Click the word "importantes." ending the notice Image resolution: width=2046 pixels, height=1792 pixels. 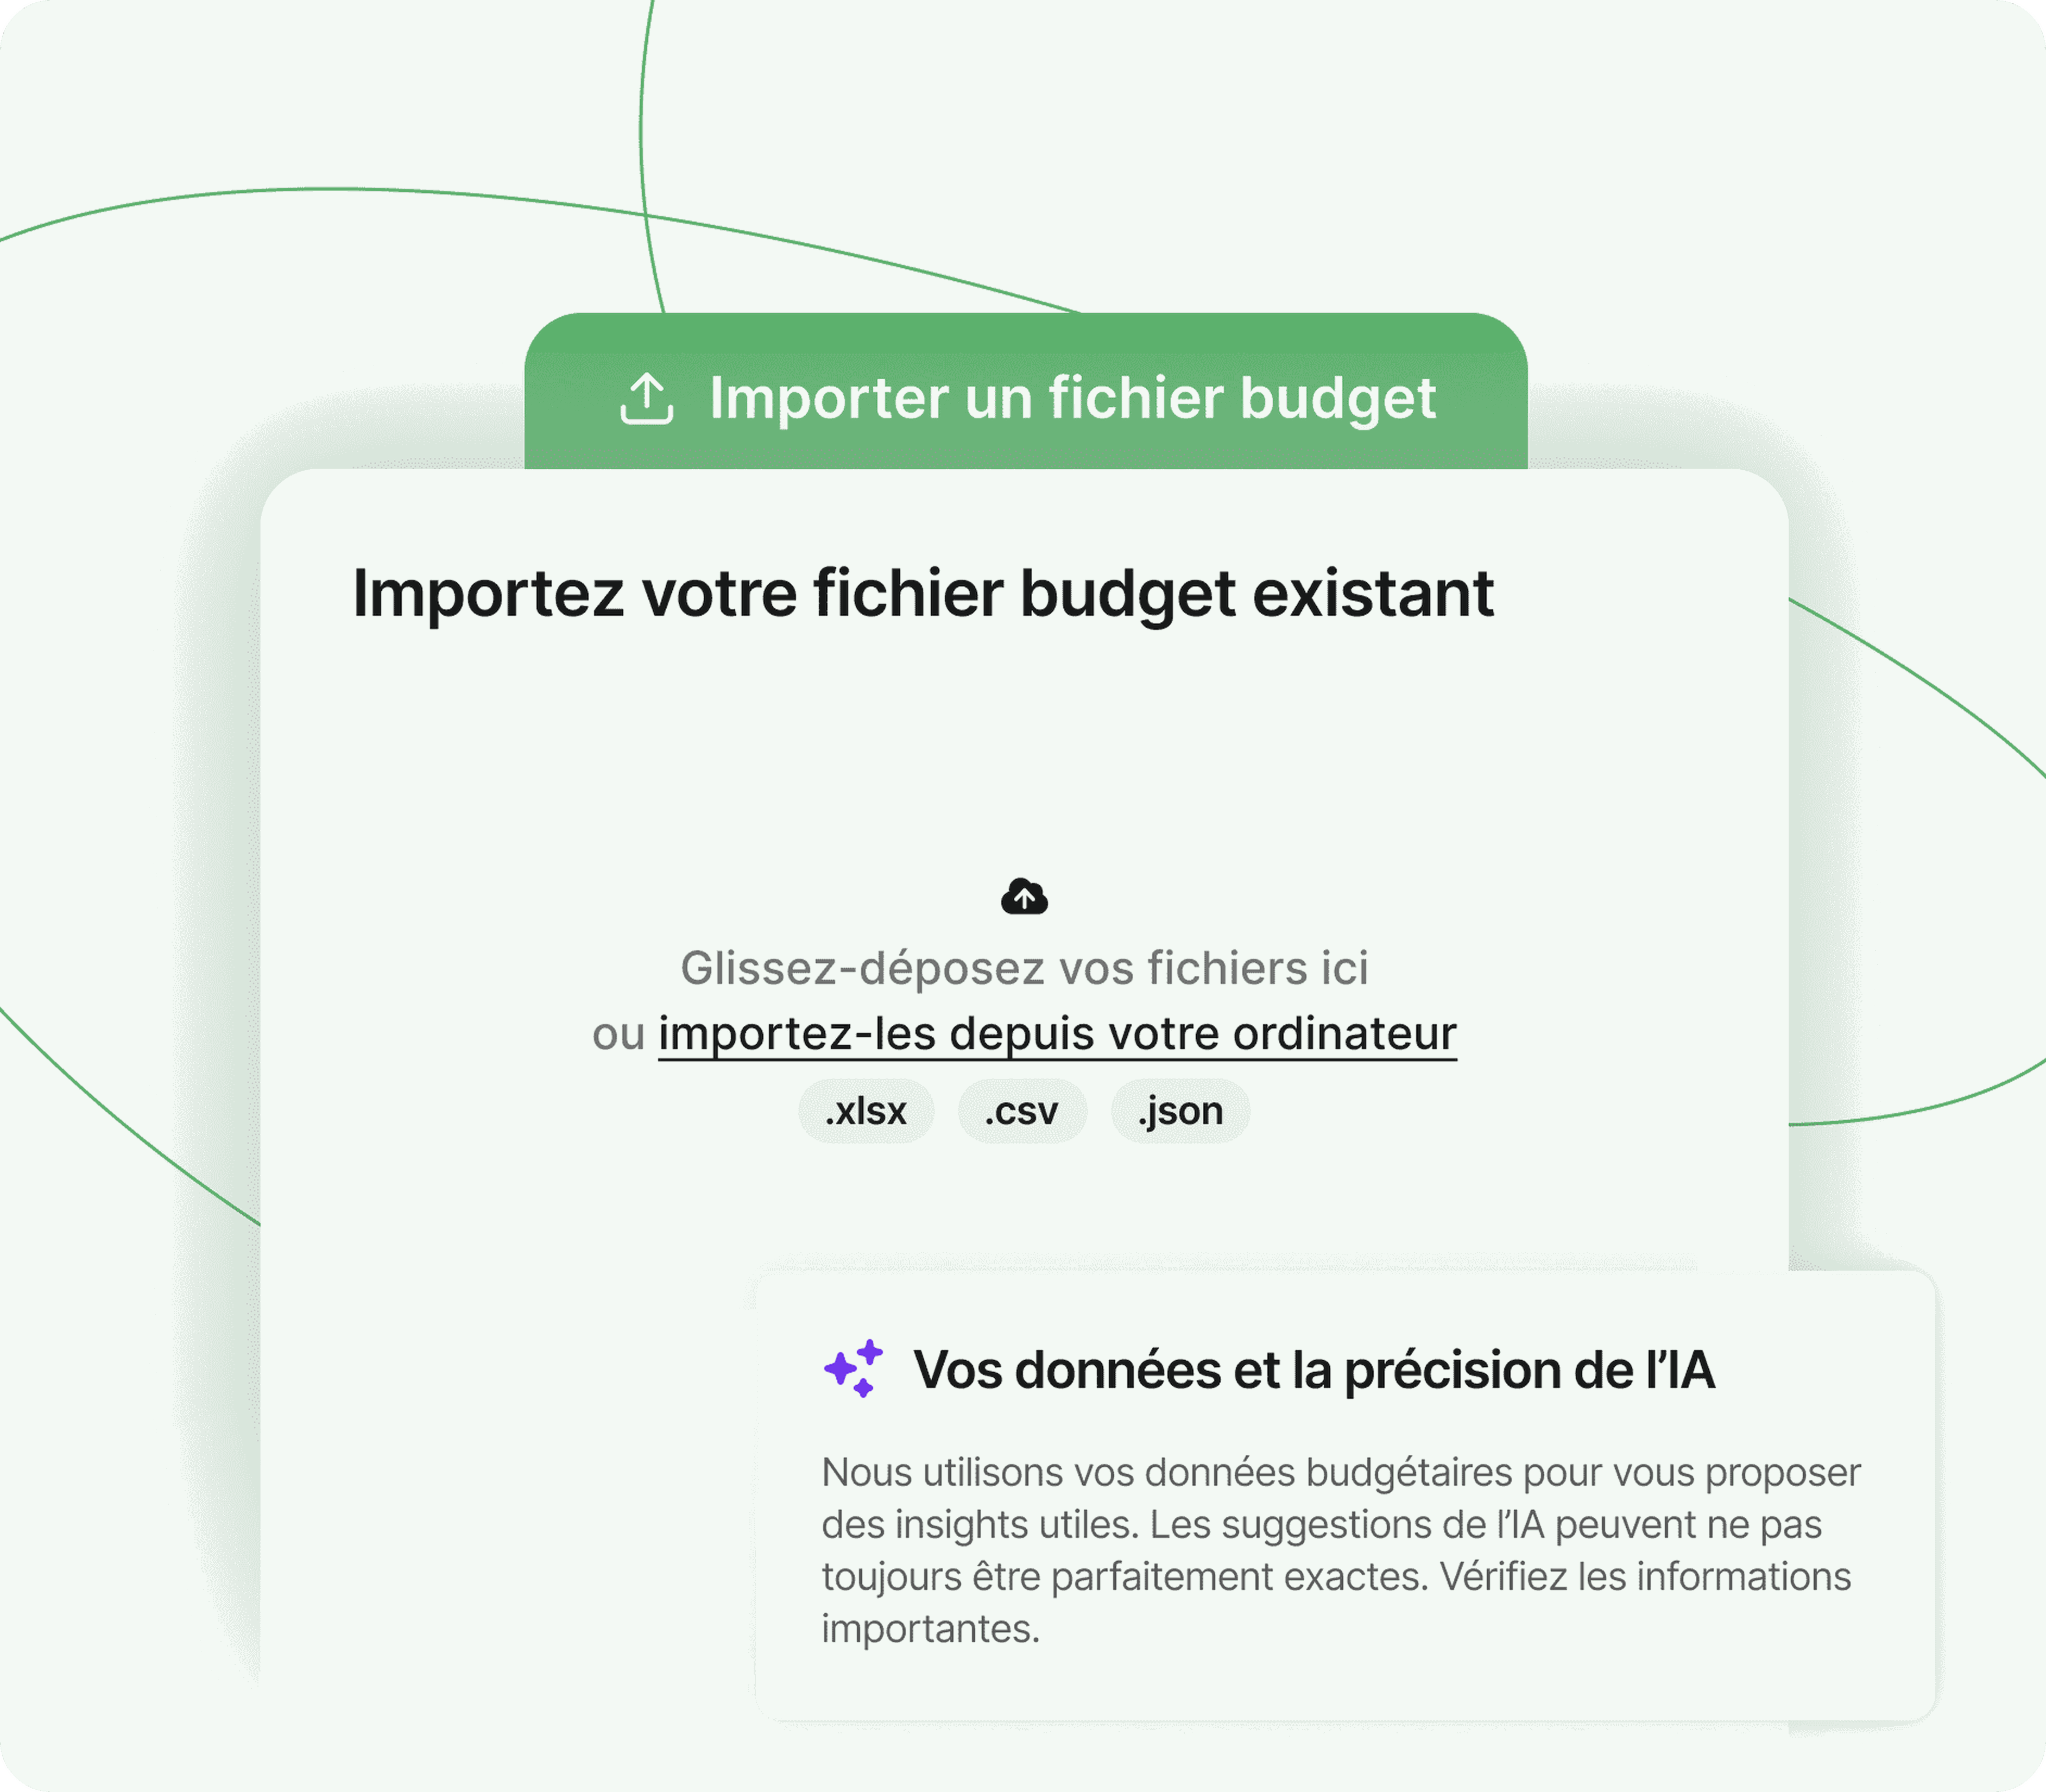931,1629
